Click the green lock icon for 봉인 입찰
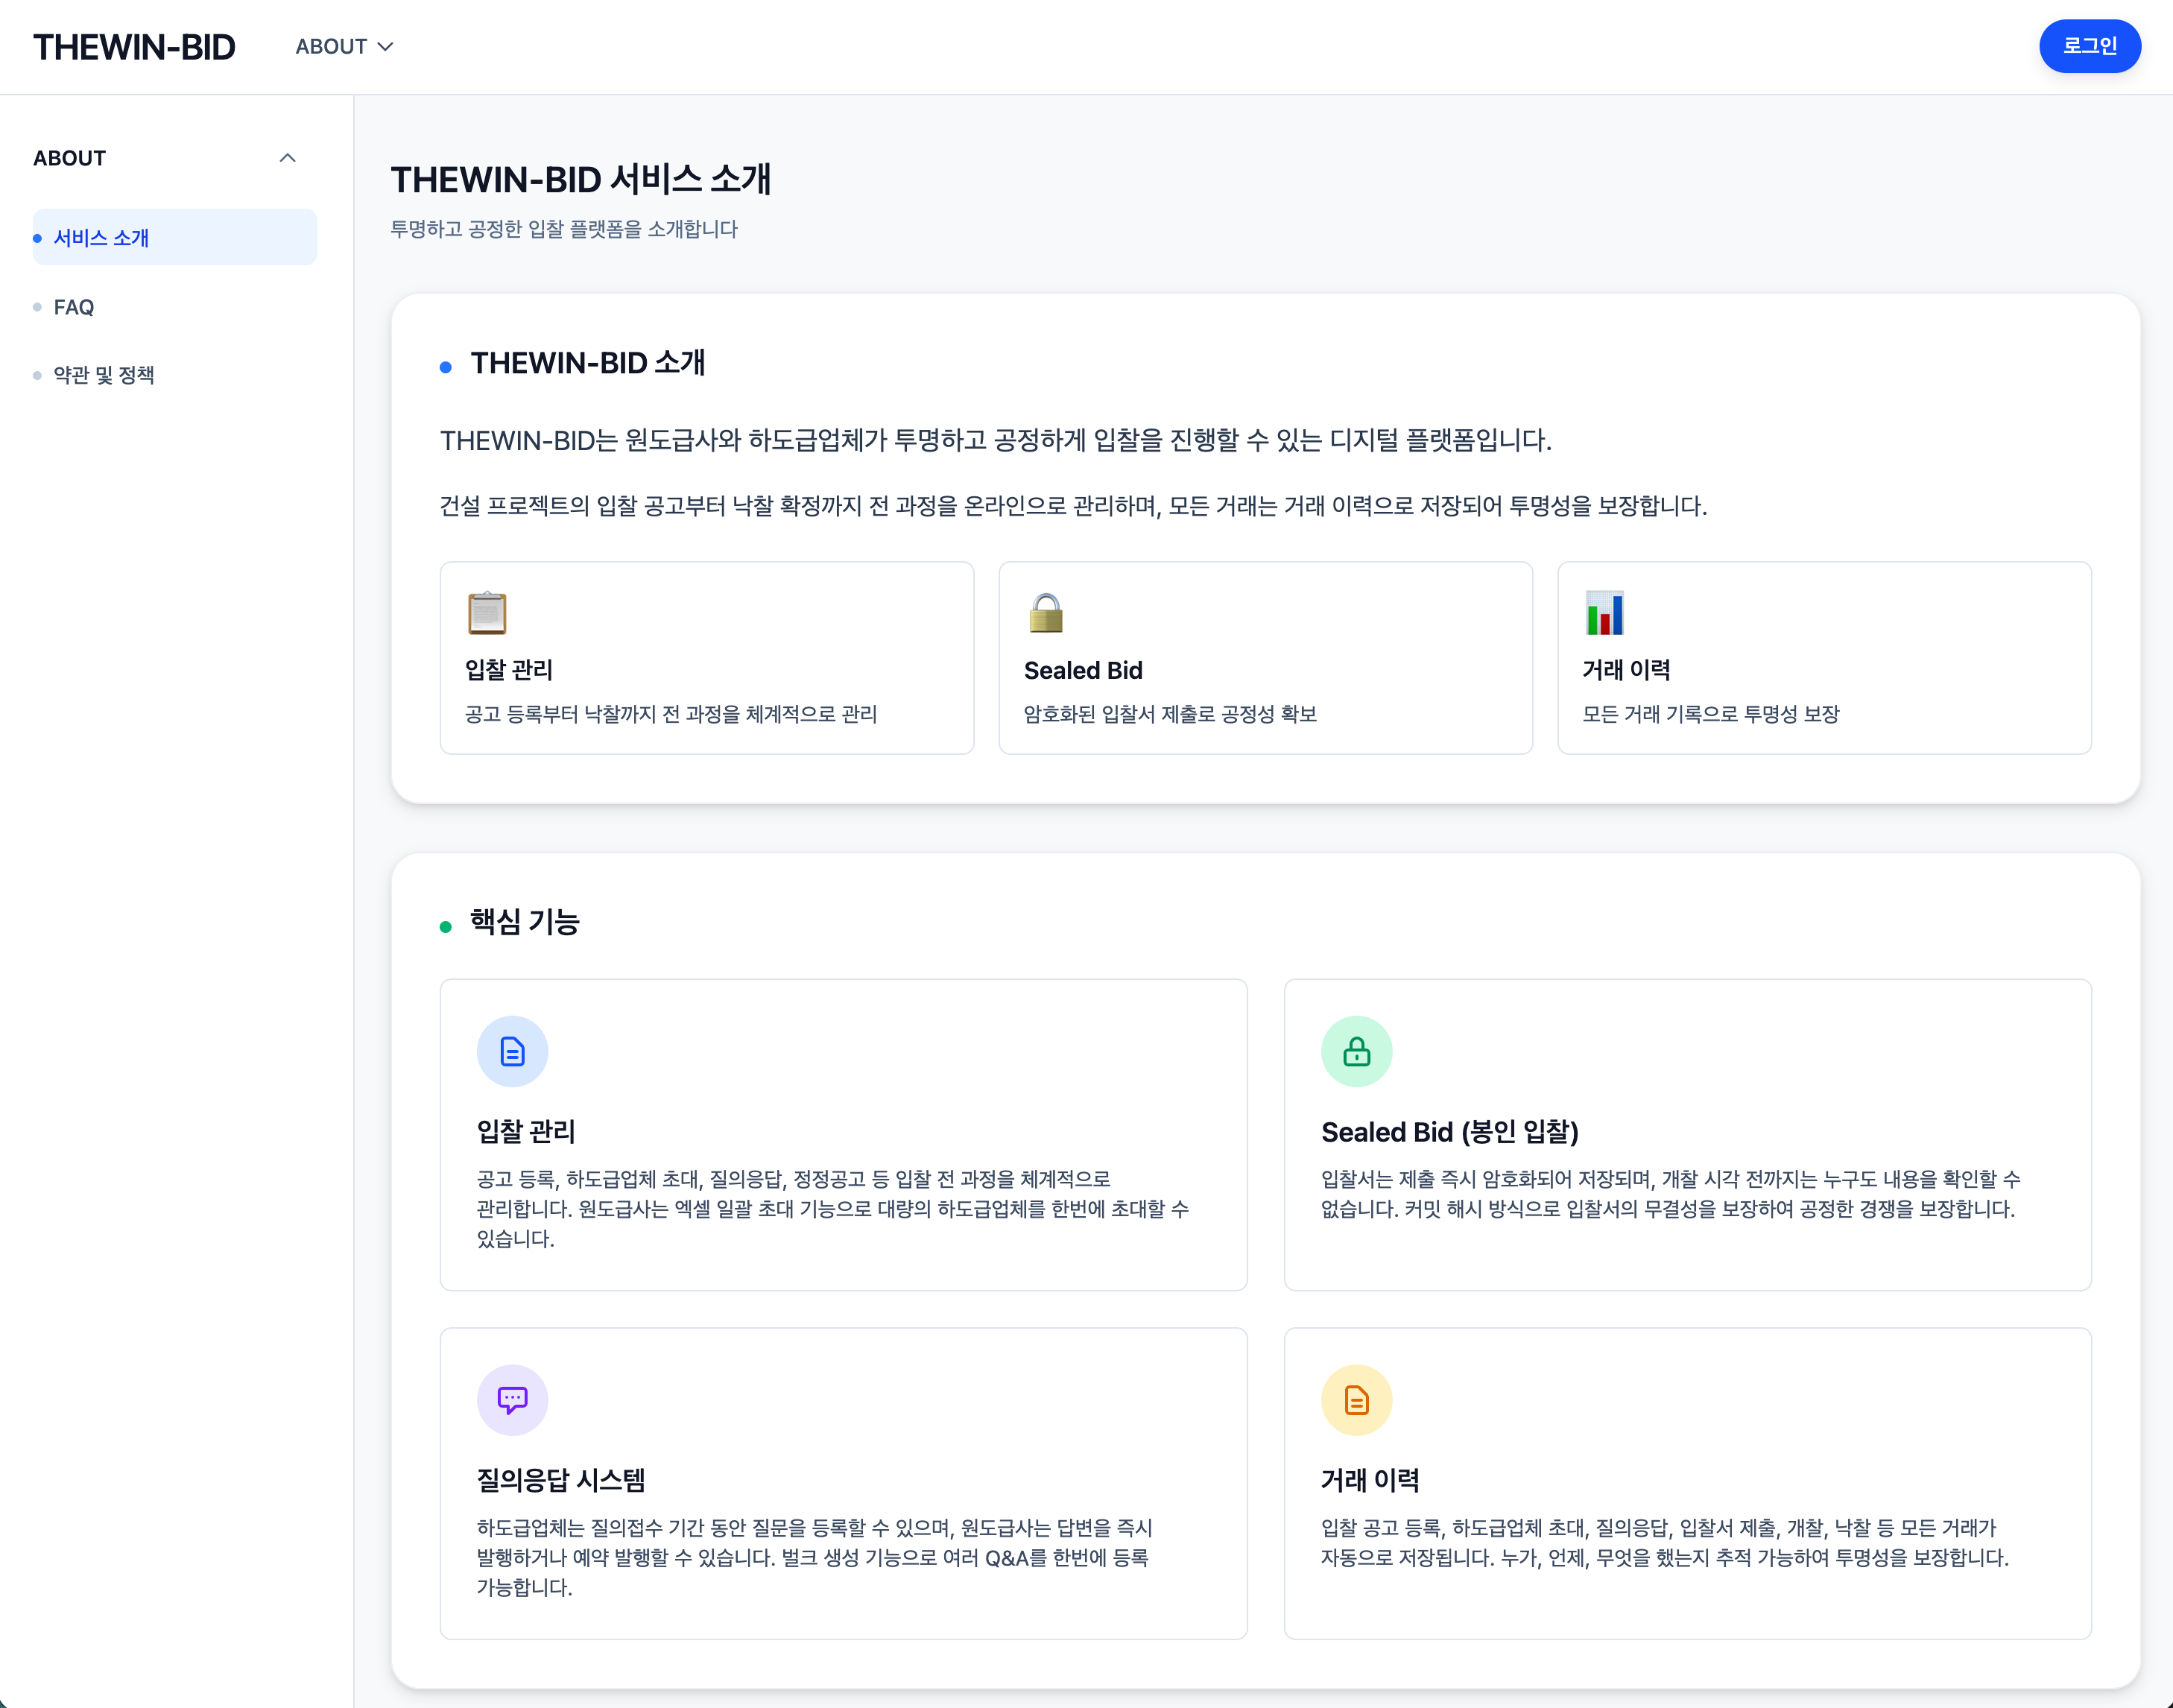 1356,1051
